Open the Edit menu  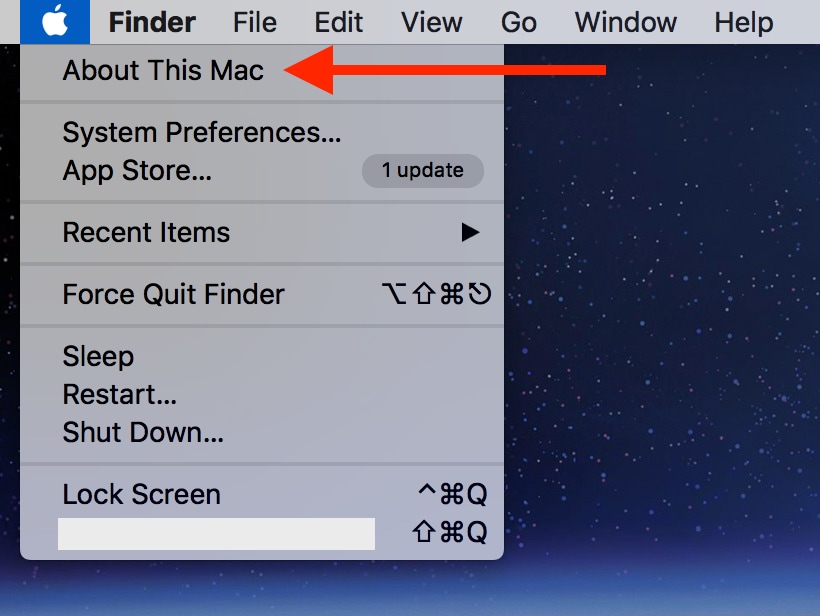[338, 22]
